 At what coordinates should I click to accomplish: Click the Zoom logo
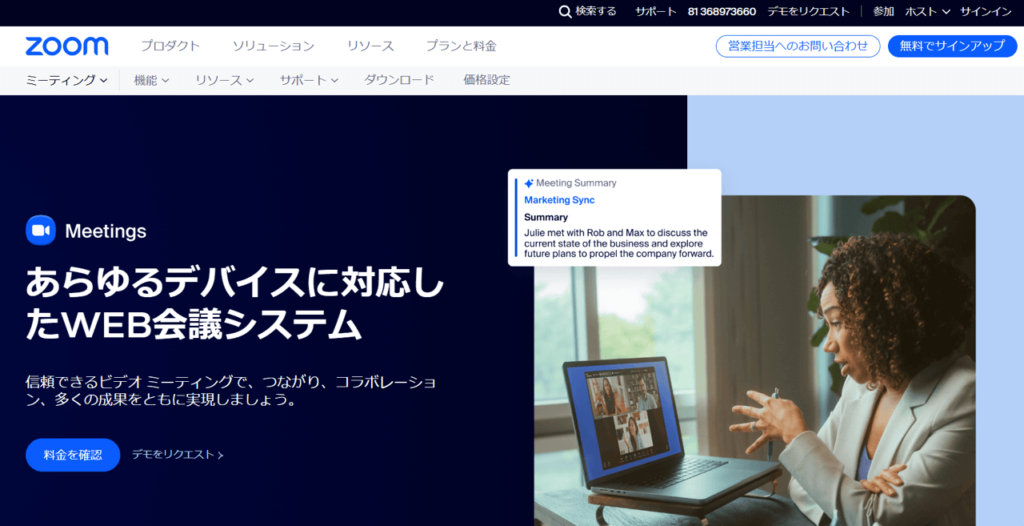click(x=67, y=46)
